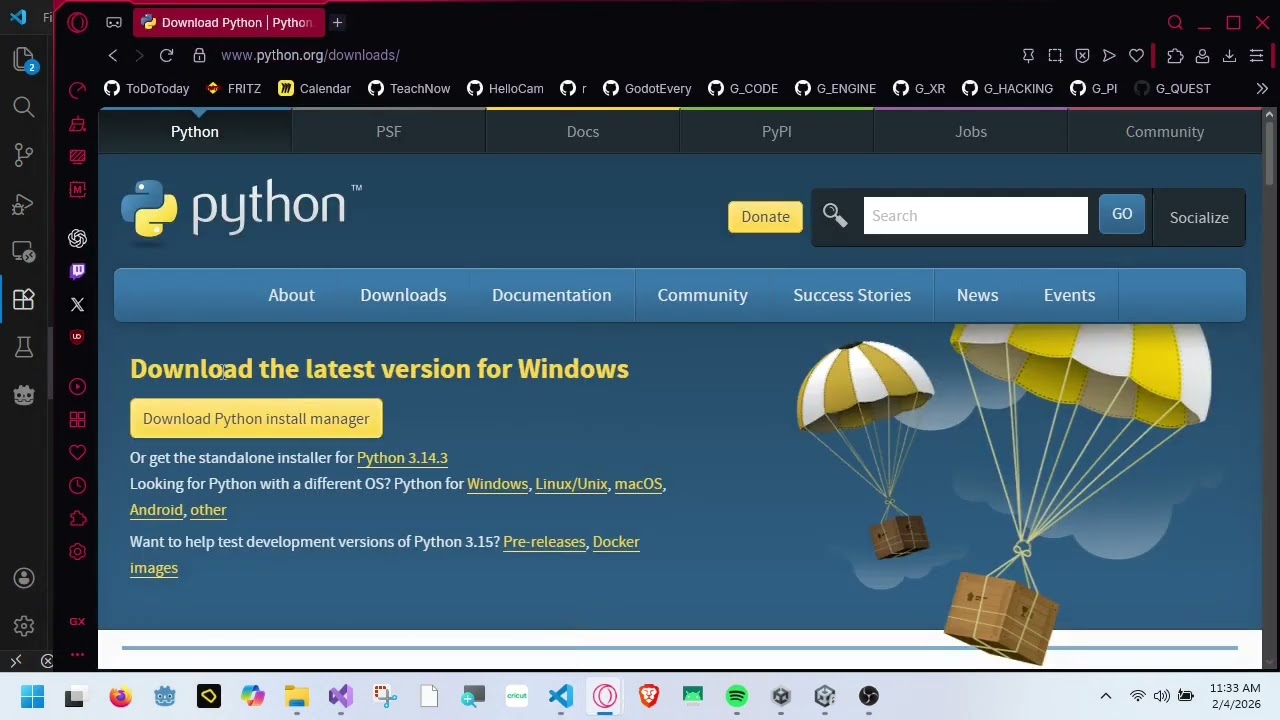Expand hidden system tray icons
Screen dimensions: 1280x720
pos(1105,696)
